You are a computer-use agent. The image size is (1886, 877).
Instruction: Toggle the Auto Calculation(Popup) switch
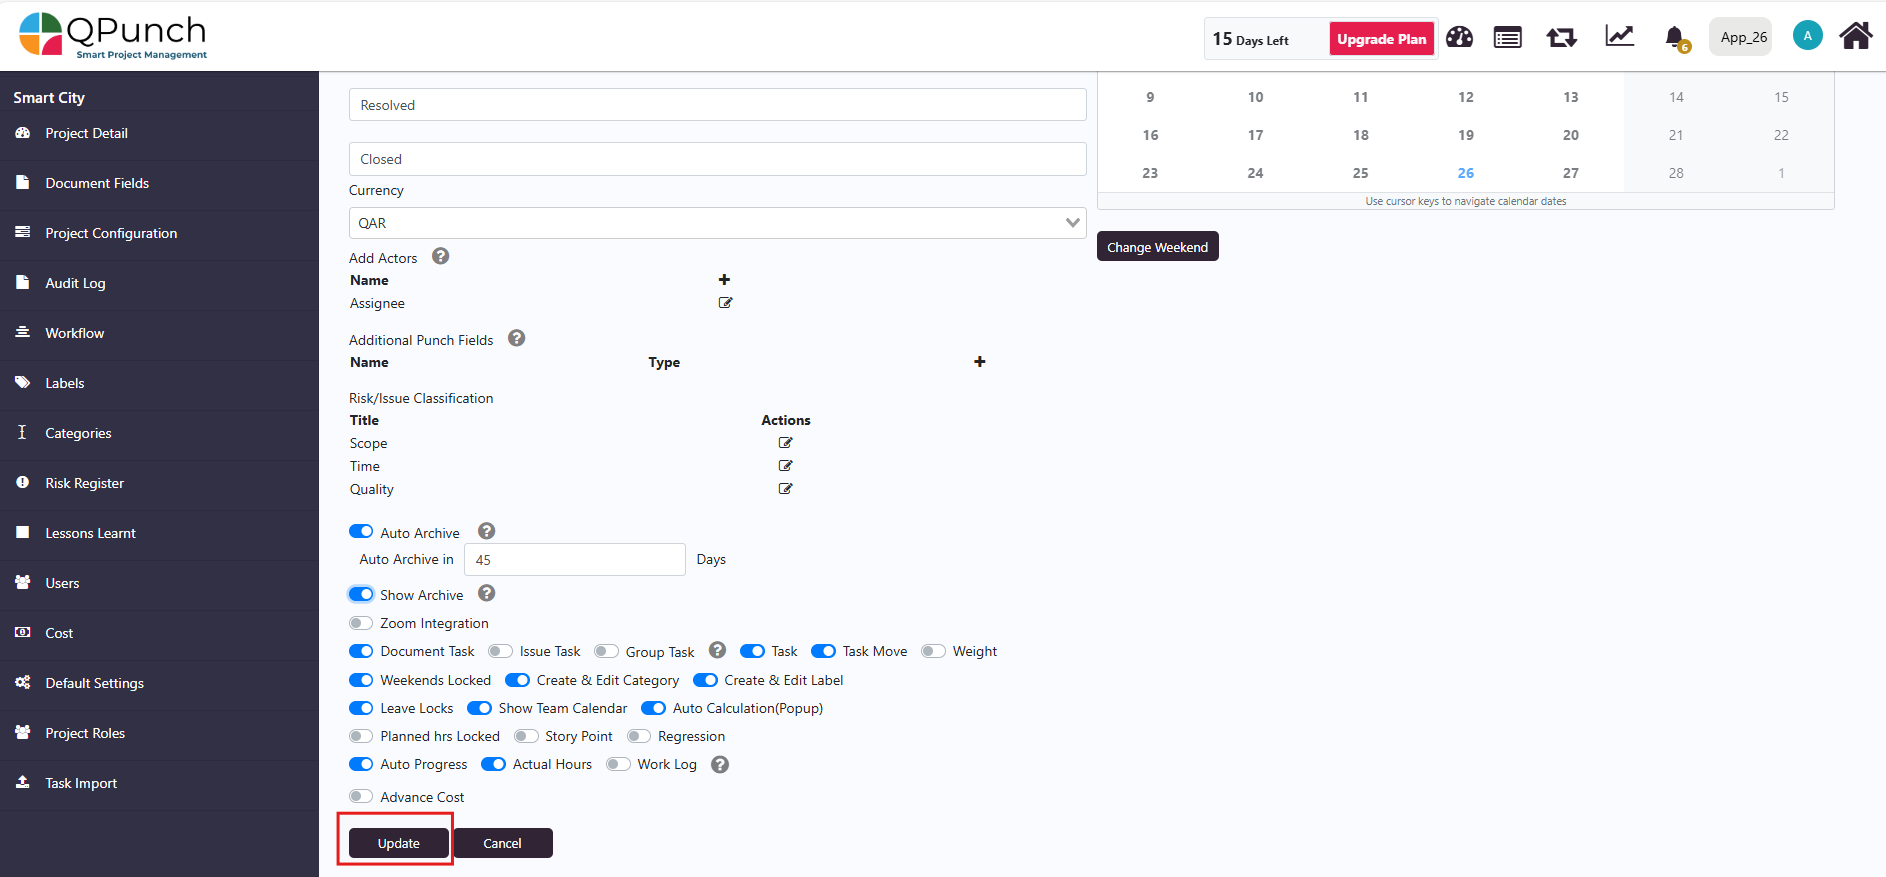pyautogui.click(x=654, y=708)
